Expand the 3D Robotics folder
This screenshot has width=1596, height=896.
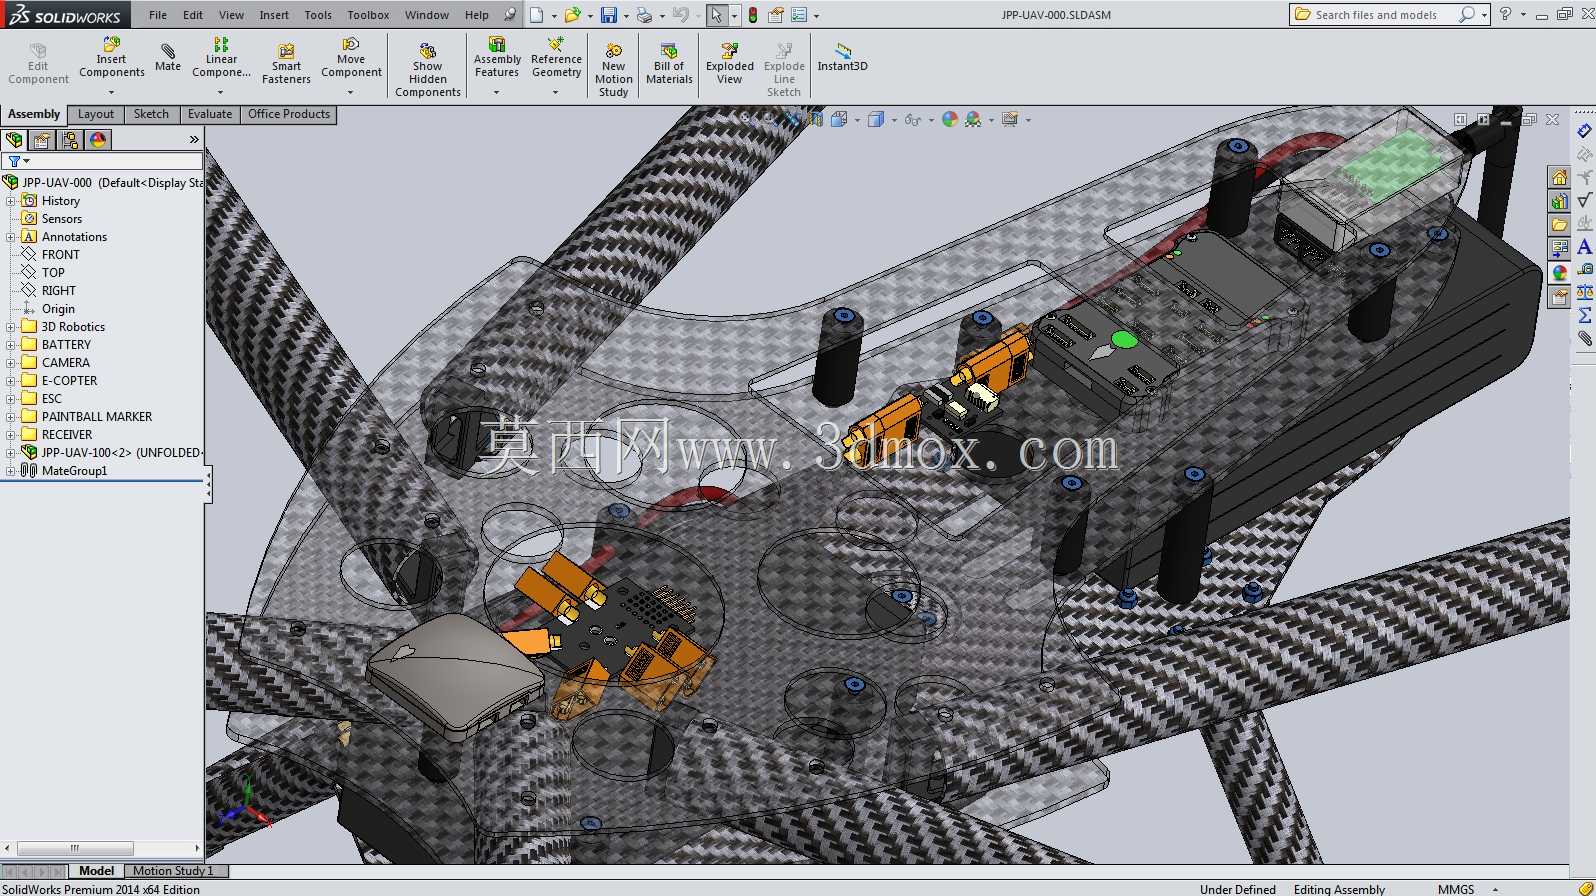[10, 327]
